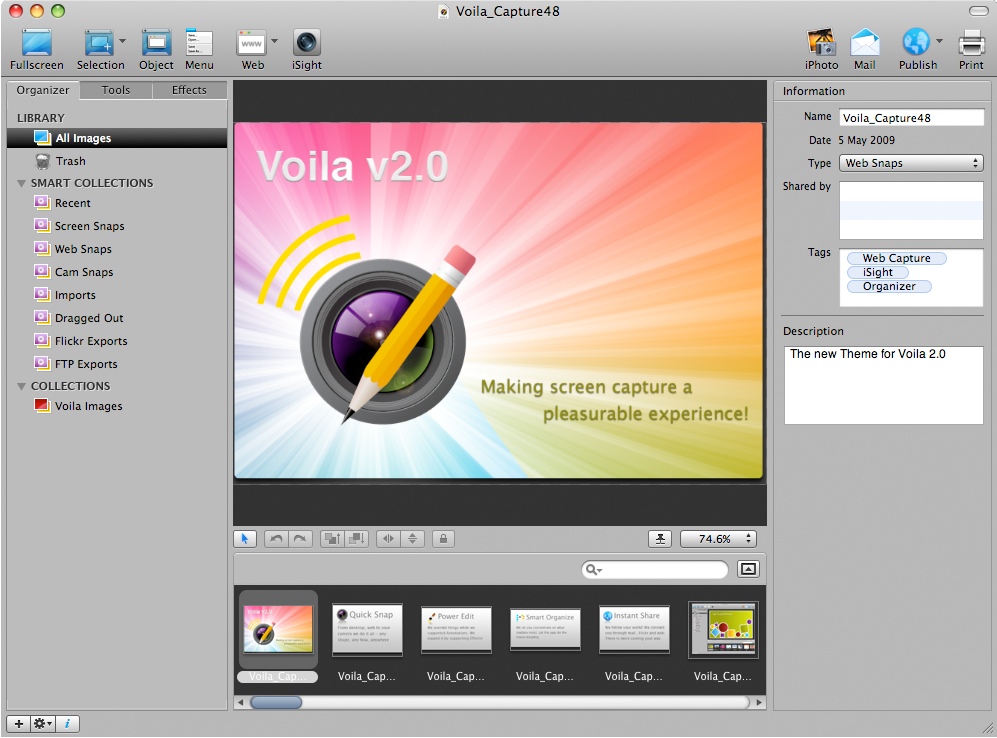Click the thumbnail strip right scroll arrow

[x=759, y=702]
